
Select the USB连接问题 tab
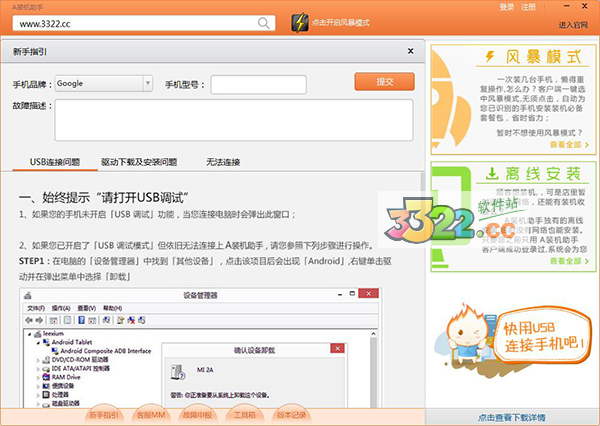coord(55,162)
